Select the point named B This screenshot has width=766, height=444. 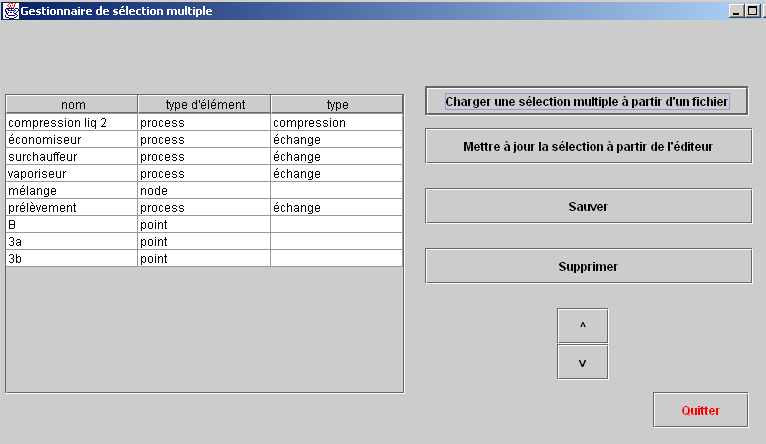point(204,225)
